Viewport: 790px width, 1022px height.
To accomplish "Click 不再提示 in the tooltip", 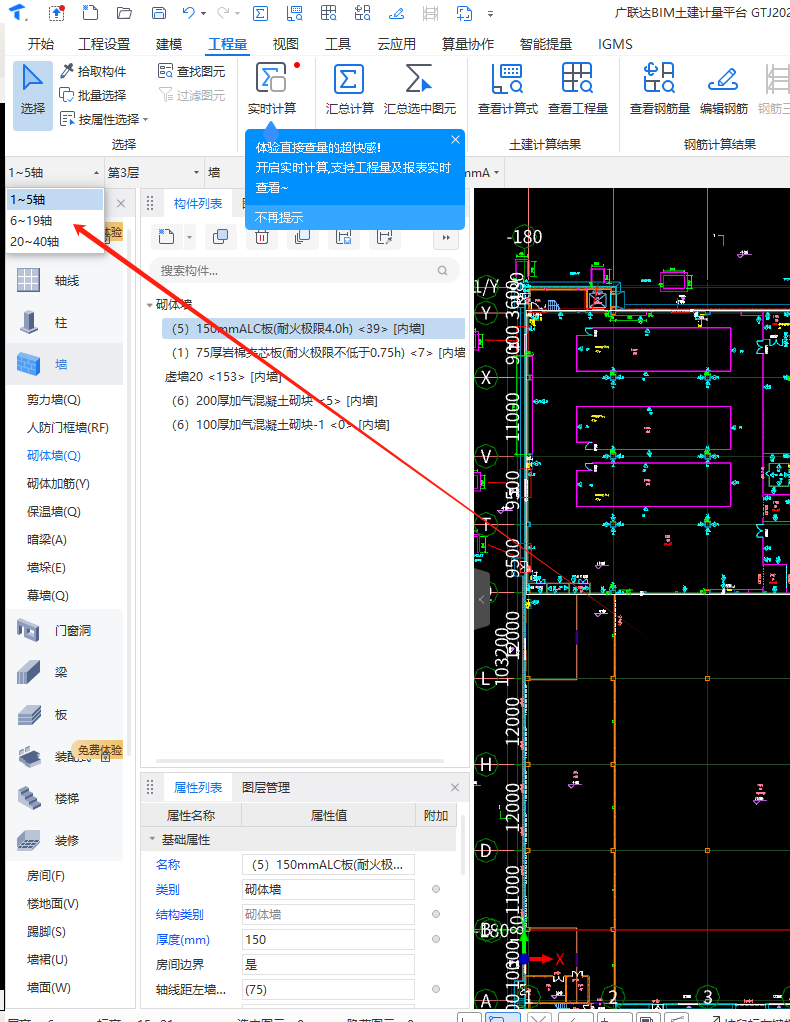I will coord(279,218).
